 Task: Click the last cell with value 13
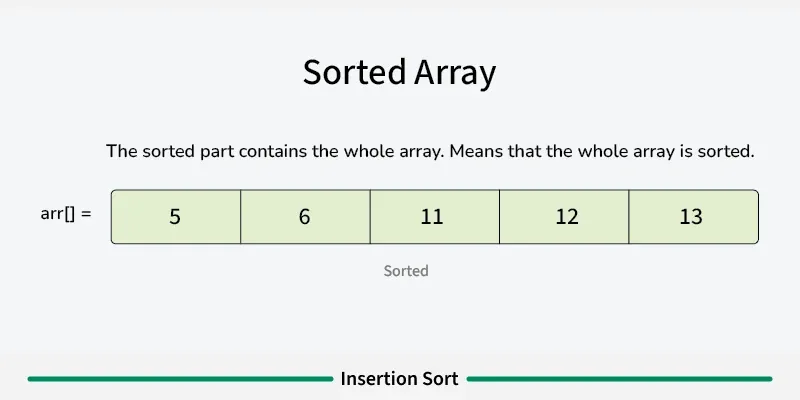pyautogui.click(x=691, y=217)
